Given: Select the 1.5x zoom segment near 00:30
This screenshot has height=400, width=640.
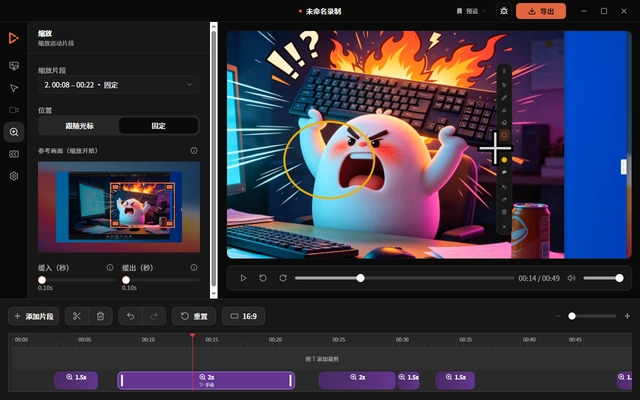Looking at the screenshot, I should [409, 380].
